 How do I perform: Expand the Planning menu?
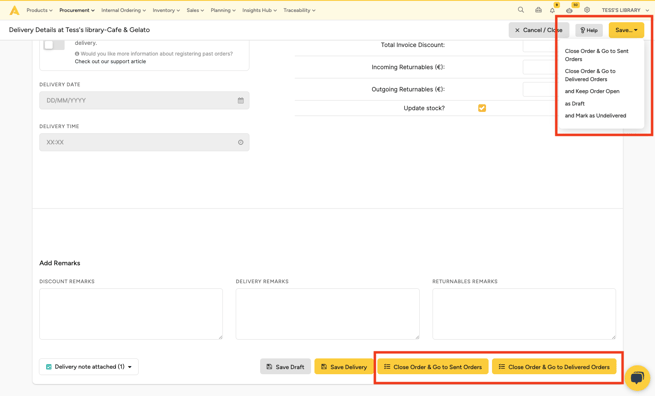coord(223,10)
